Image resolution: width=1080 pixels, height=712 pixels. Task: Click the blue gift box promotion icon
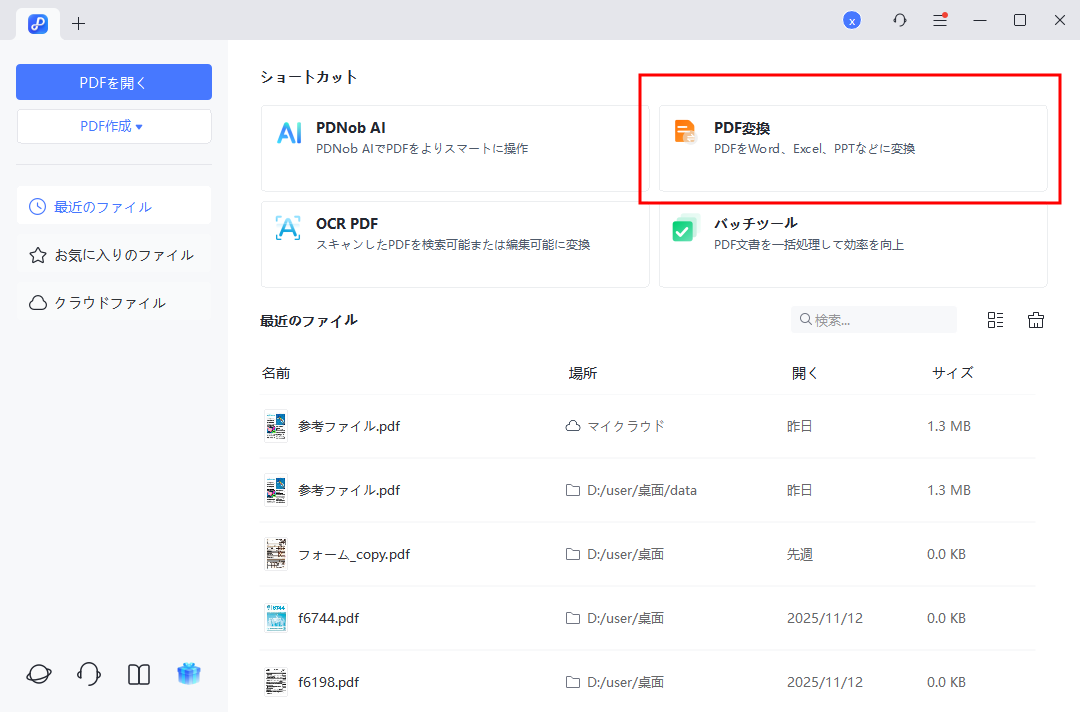(189, 674)
